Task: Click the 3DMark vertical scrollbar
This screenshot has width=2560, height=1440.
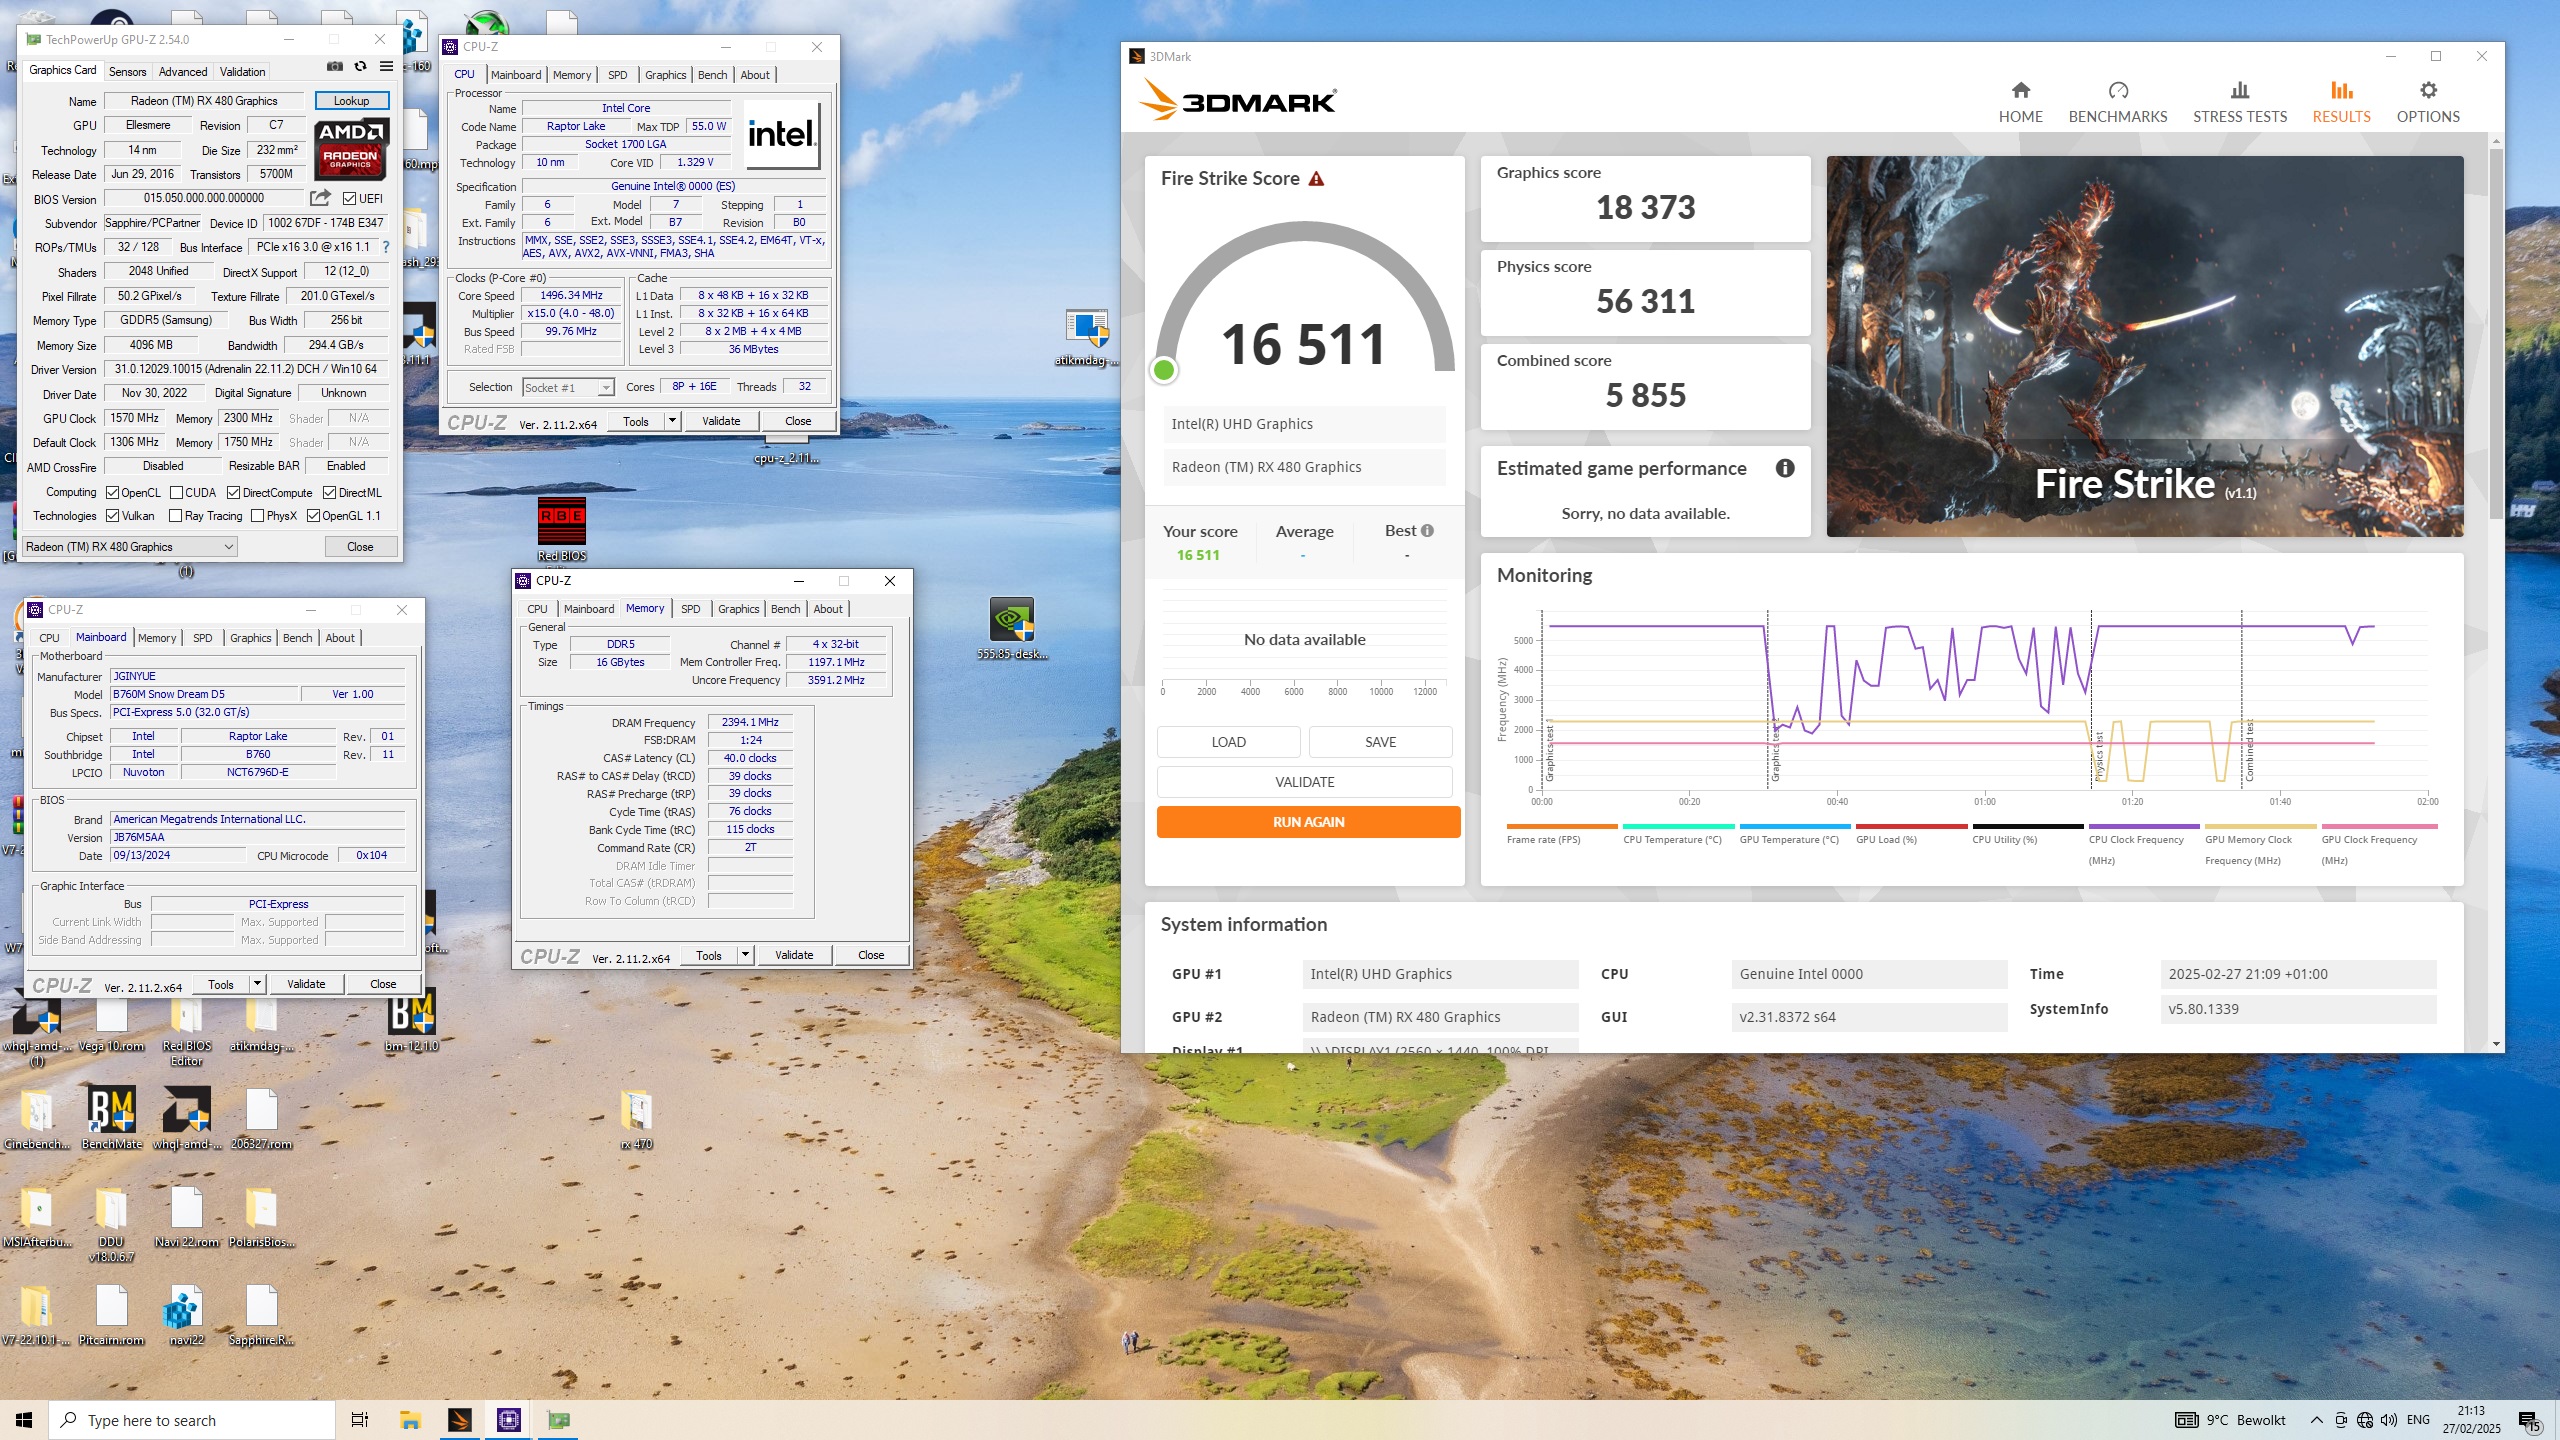Action: 2496,335
